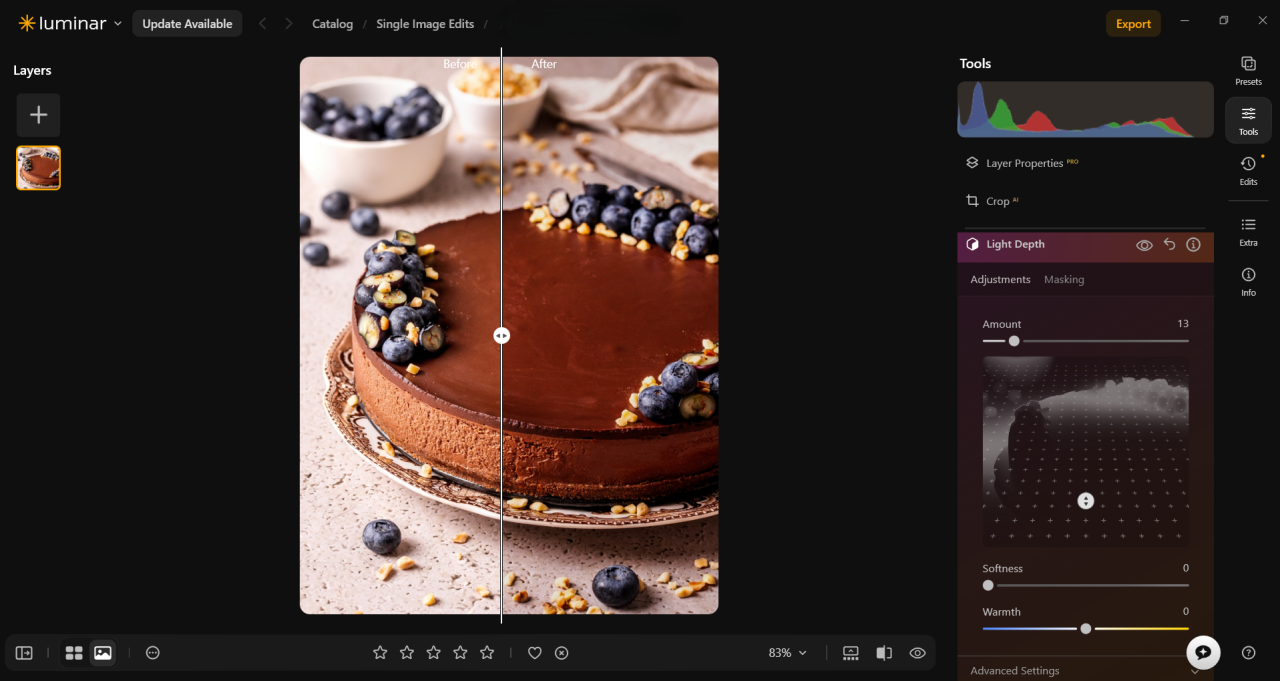
Task: Open the Edits history panel
Action: (1248, 170)
